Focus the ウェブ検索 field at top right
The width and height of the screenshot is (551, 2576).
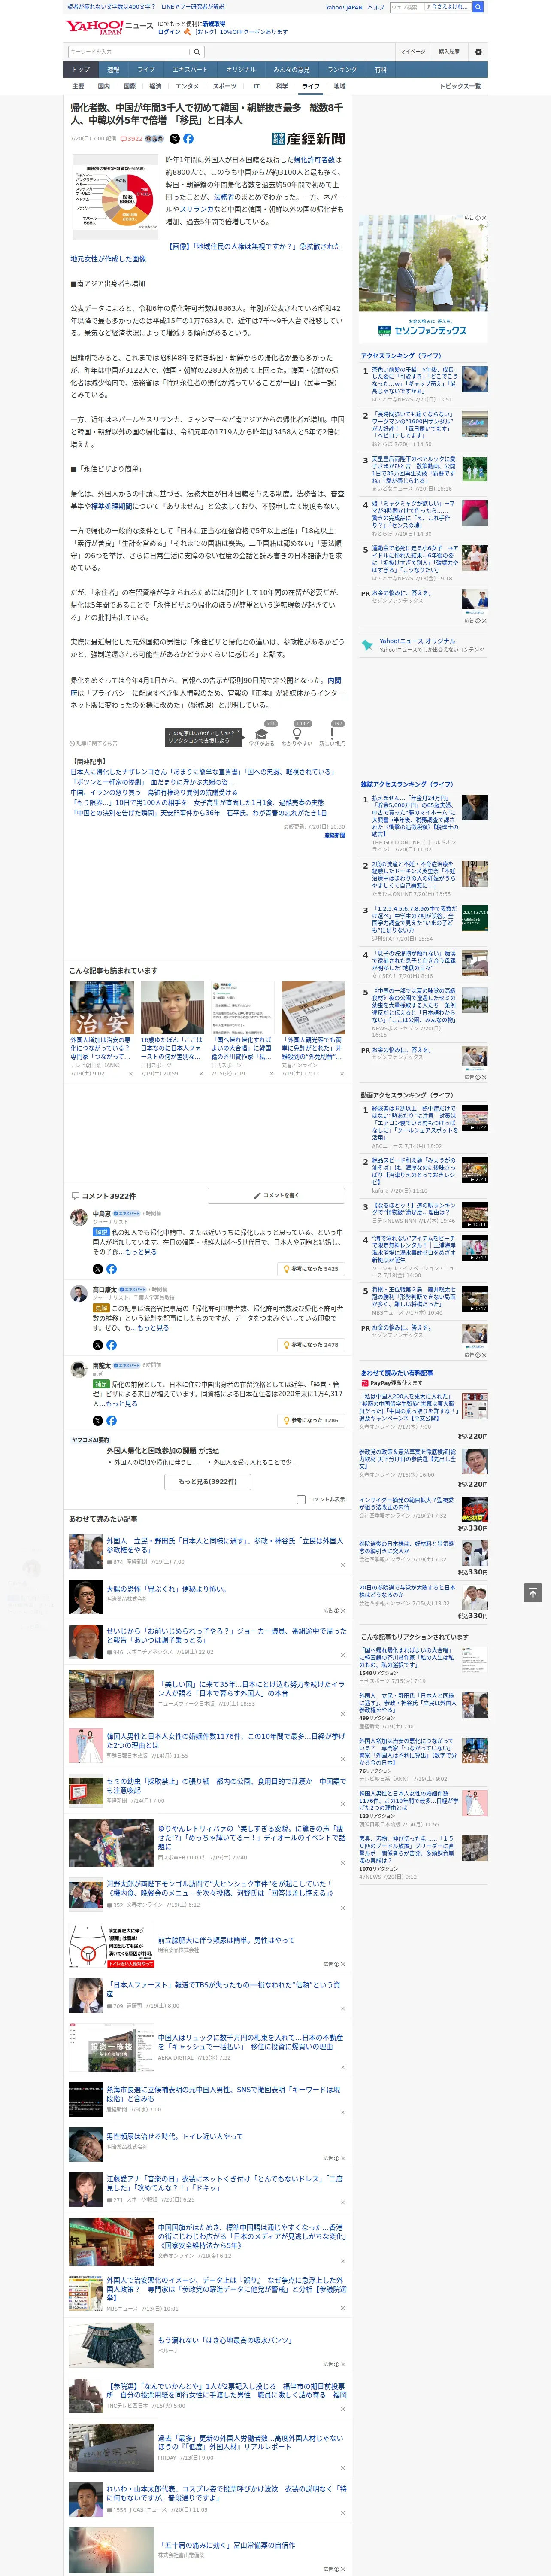[430, 7]
